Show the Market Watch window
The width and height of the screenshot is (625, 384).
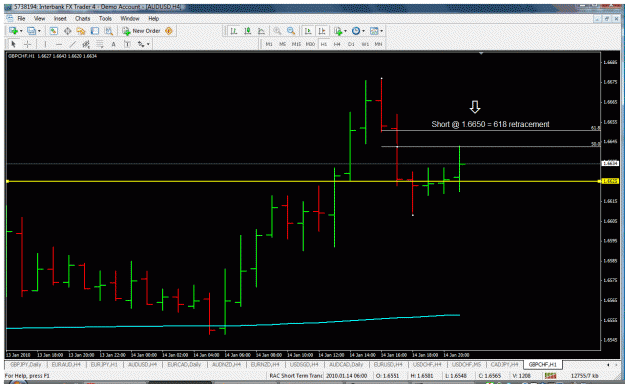pyautogui.click(x=53, y=31)
